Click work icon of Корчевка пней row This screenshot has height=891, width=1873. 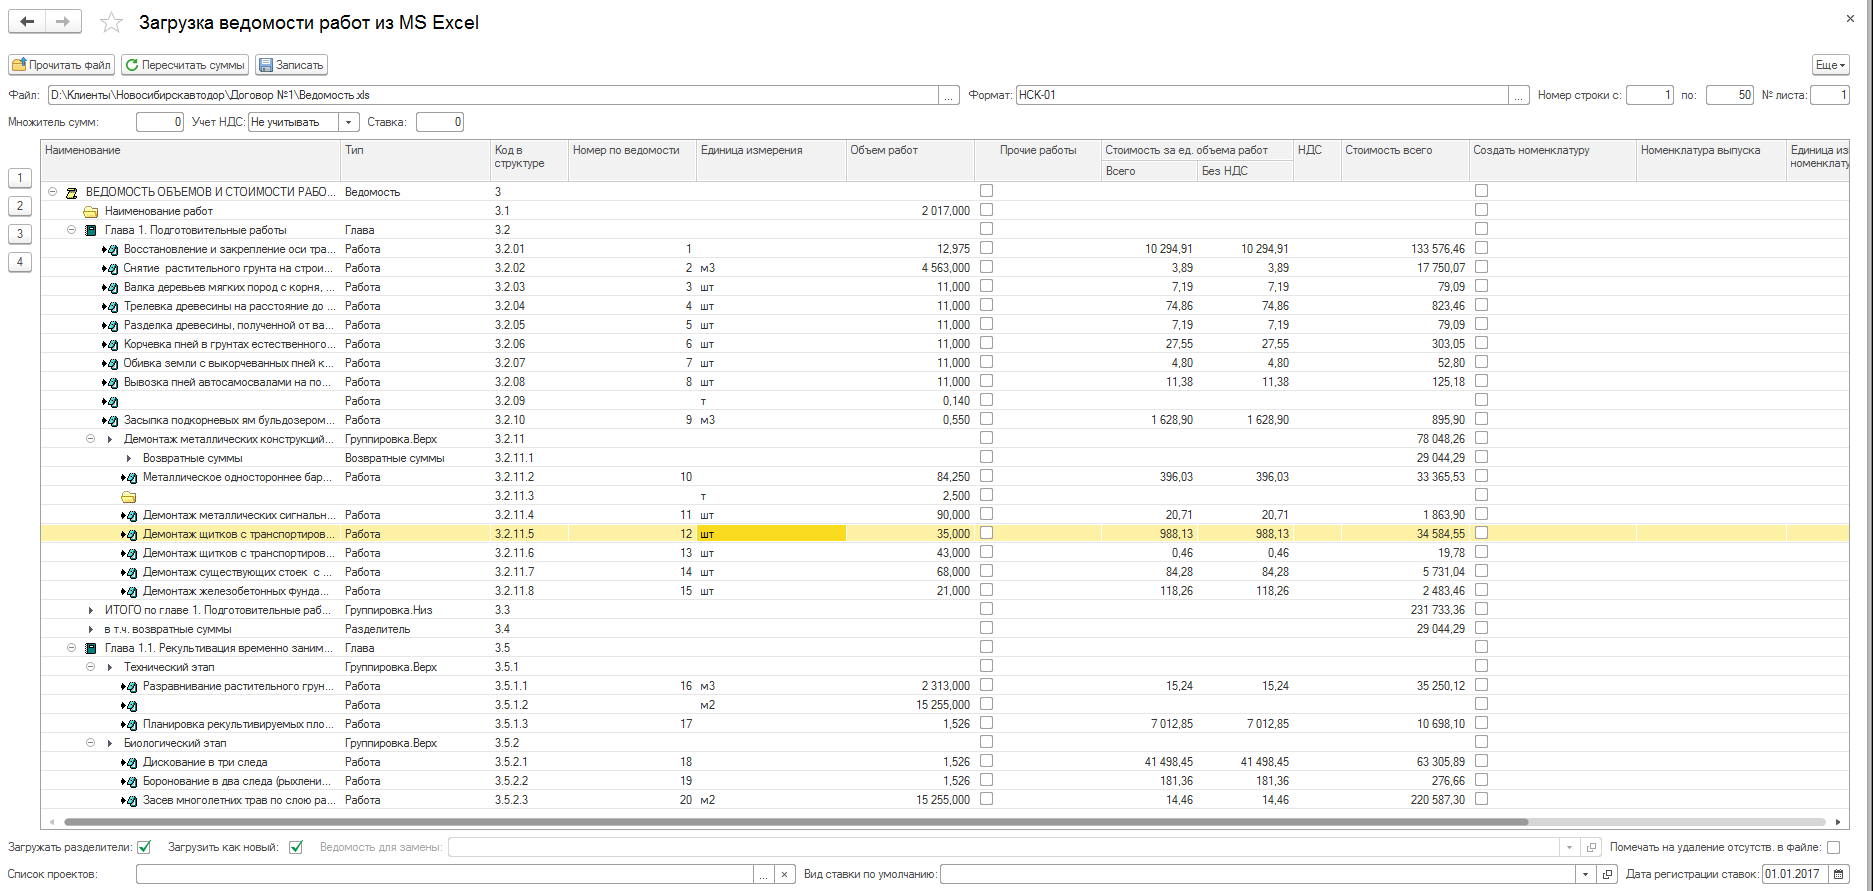point(110,344)
